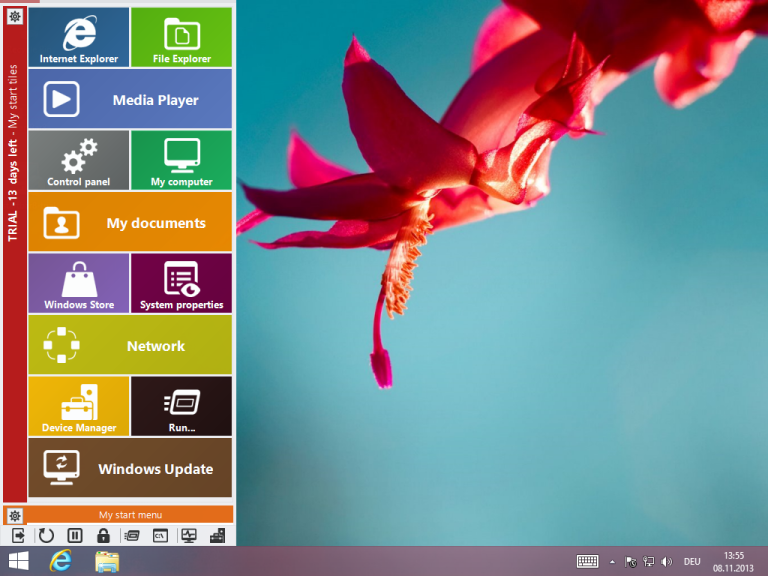Open the Windows Update tile
This screenshot has width=768, height=576.
click(130, 468)
